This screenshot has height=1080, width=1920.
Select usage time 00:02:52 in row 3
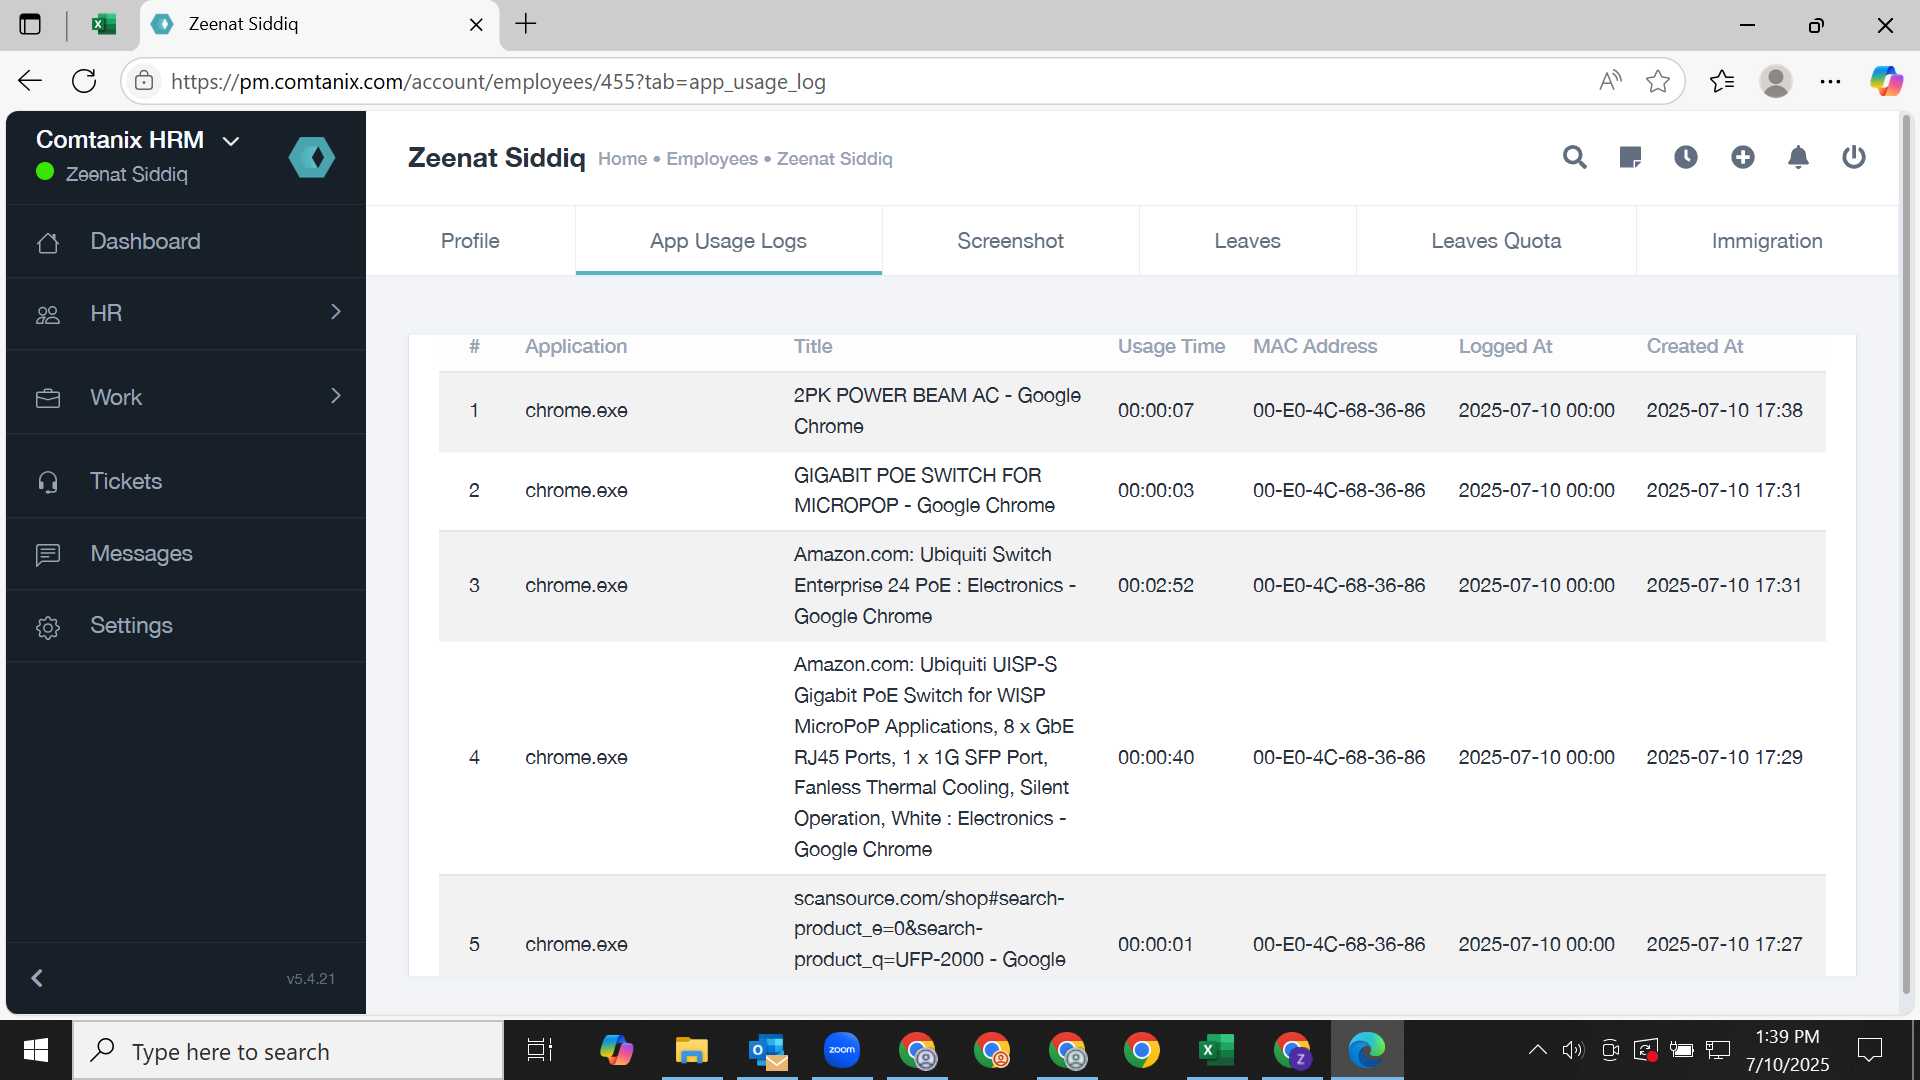click(x=1155, y=585)
